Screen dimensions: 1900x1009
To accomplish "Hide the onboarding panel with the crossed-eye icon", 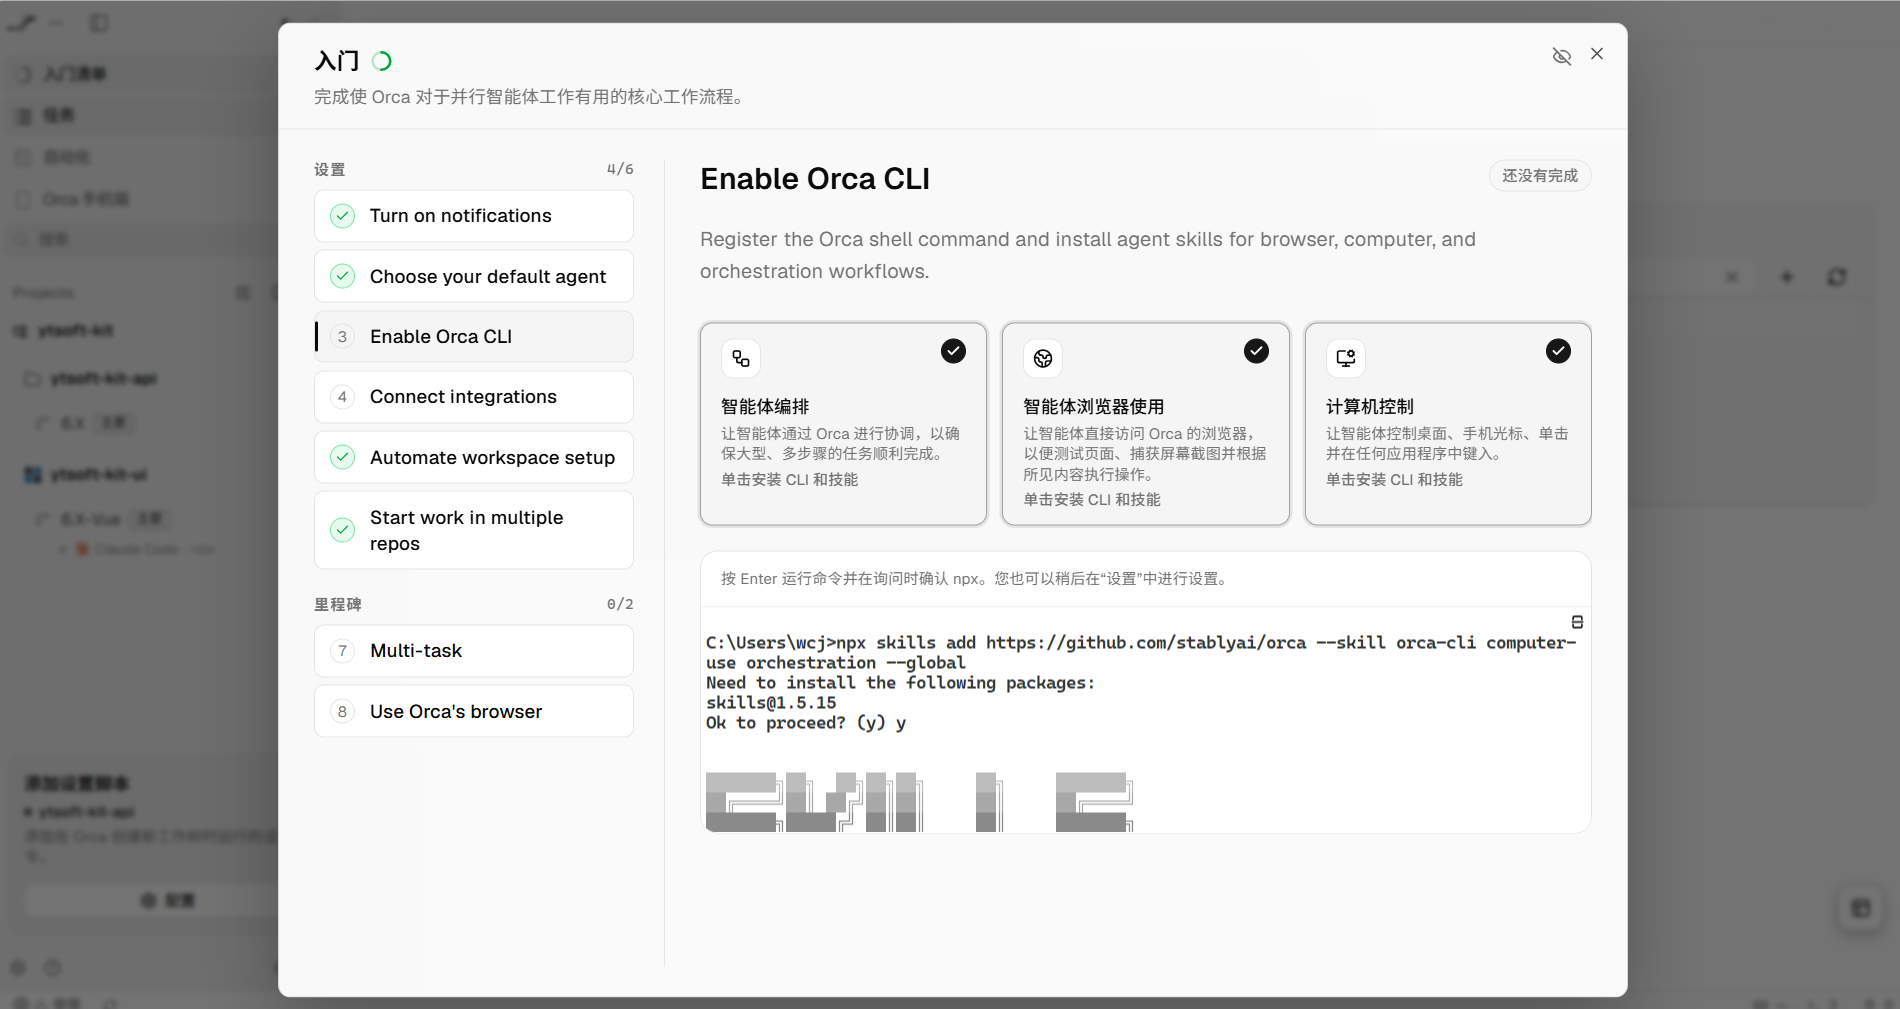I will click(x=1561, y=56).
